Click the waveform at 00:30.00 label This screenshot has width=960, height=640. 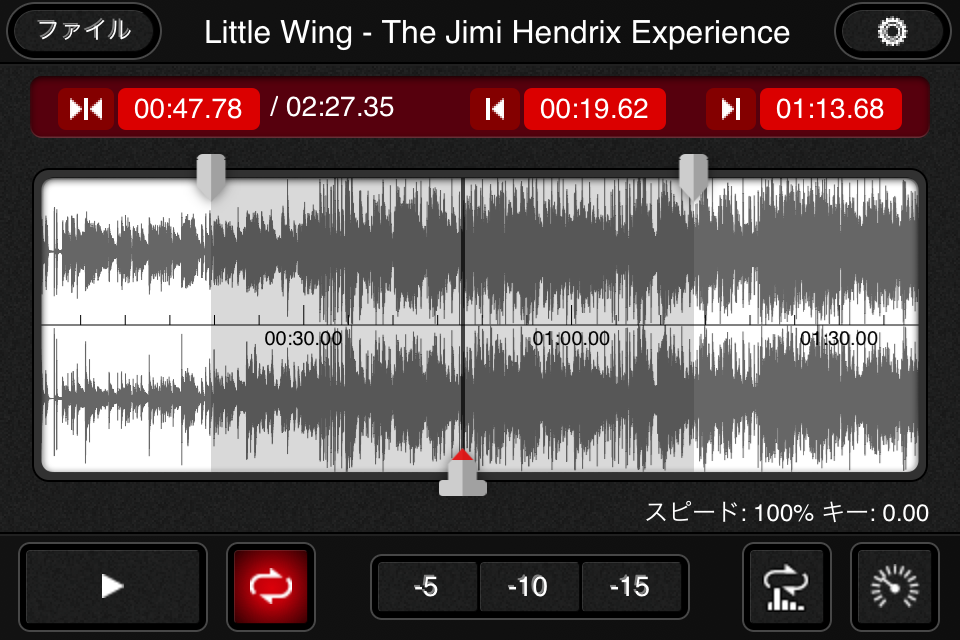click(303, 338)
